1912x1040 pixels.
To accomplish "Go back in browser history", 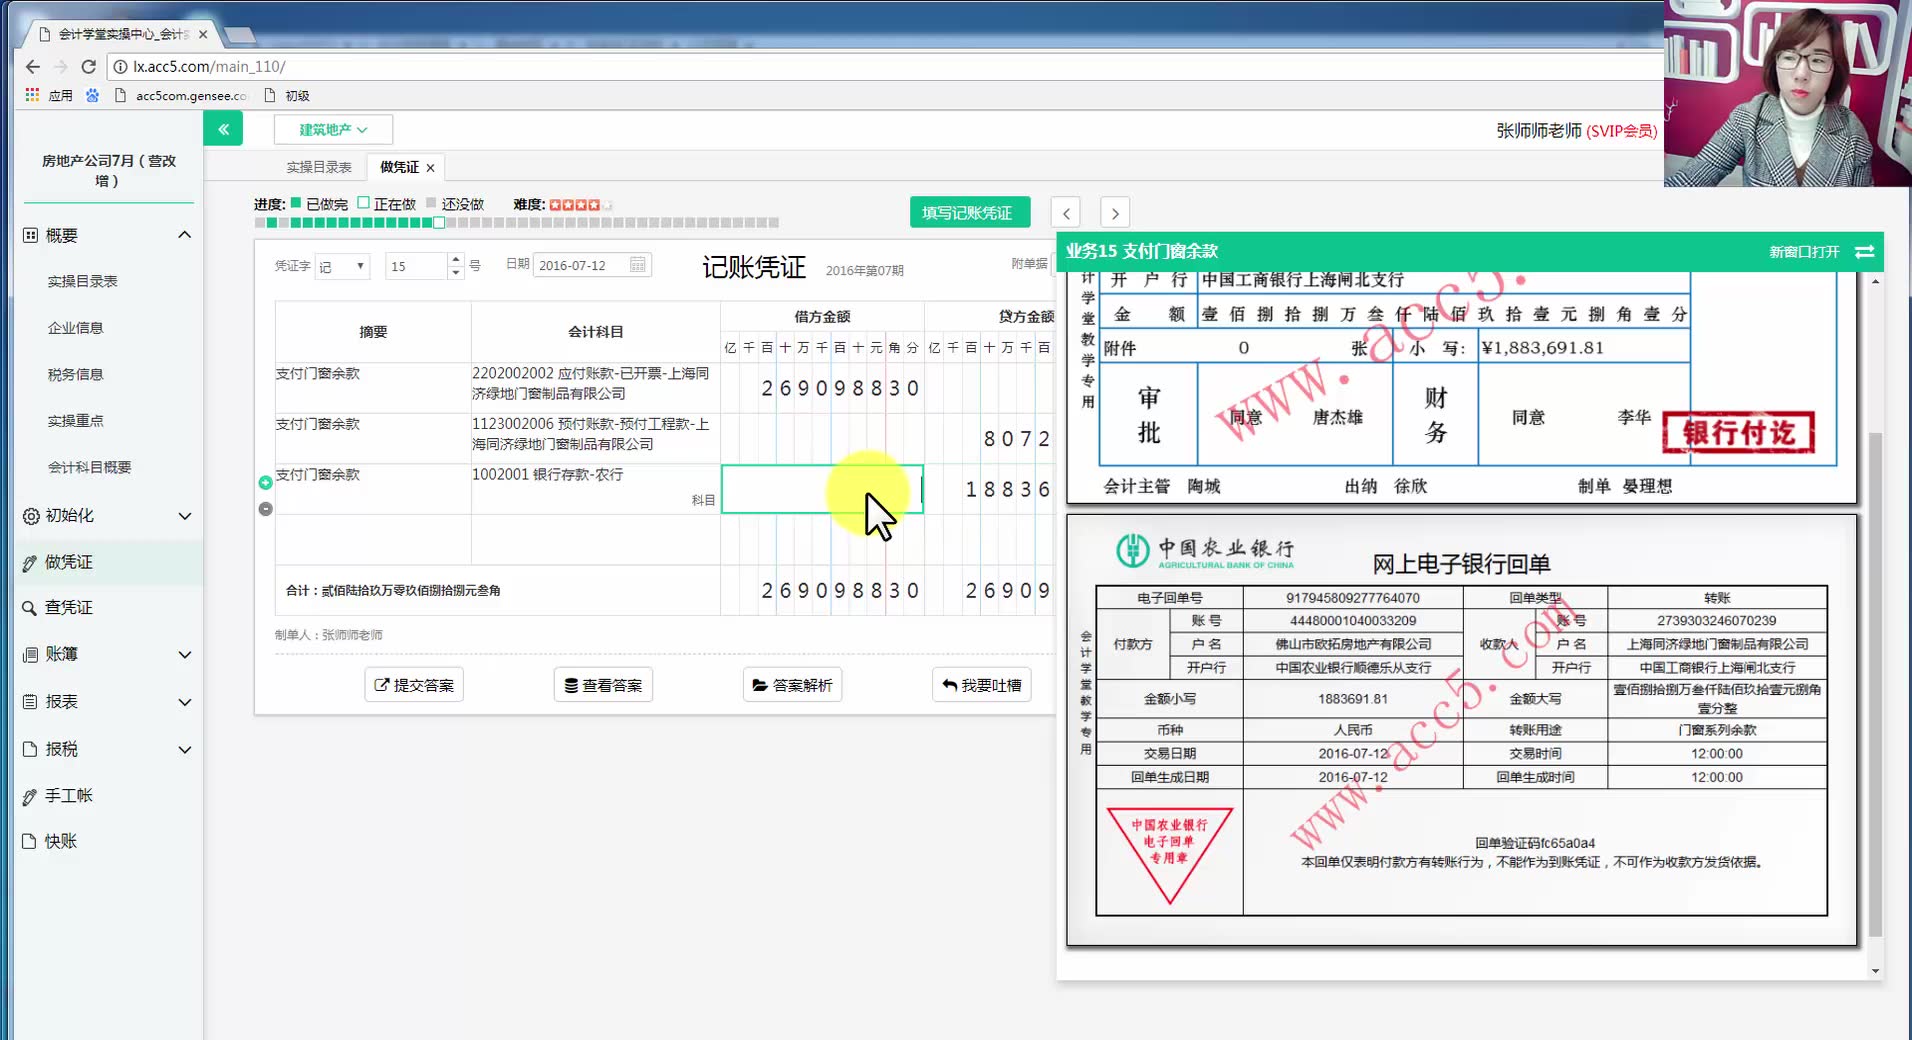I will (x=33, y=67).
